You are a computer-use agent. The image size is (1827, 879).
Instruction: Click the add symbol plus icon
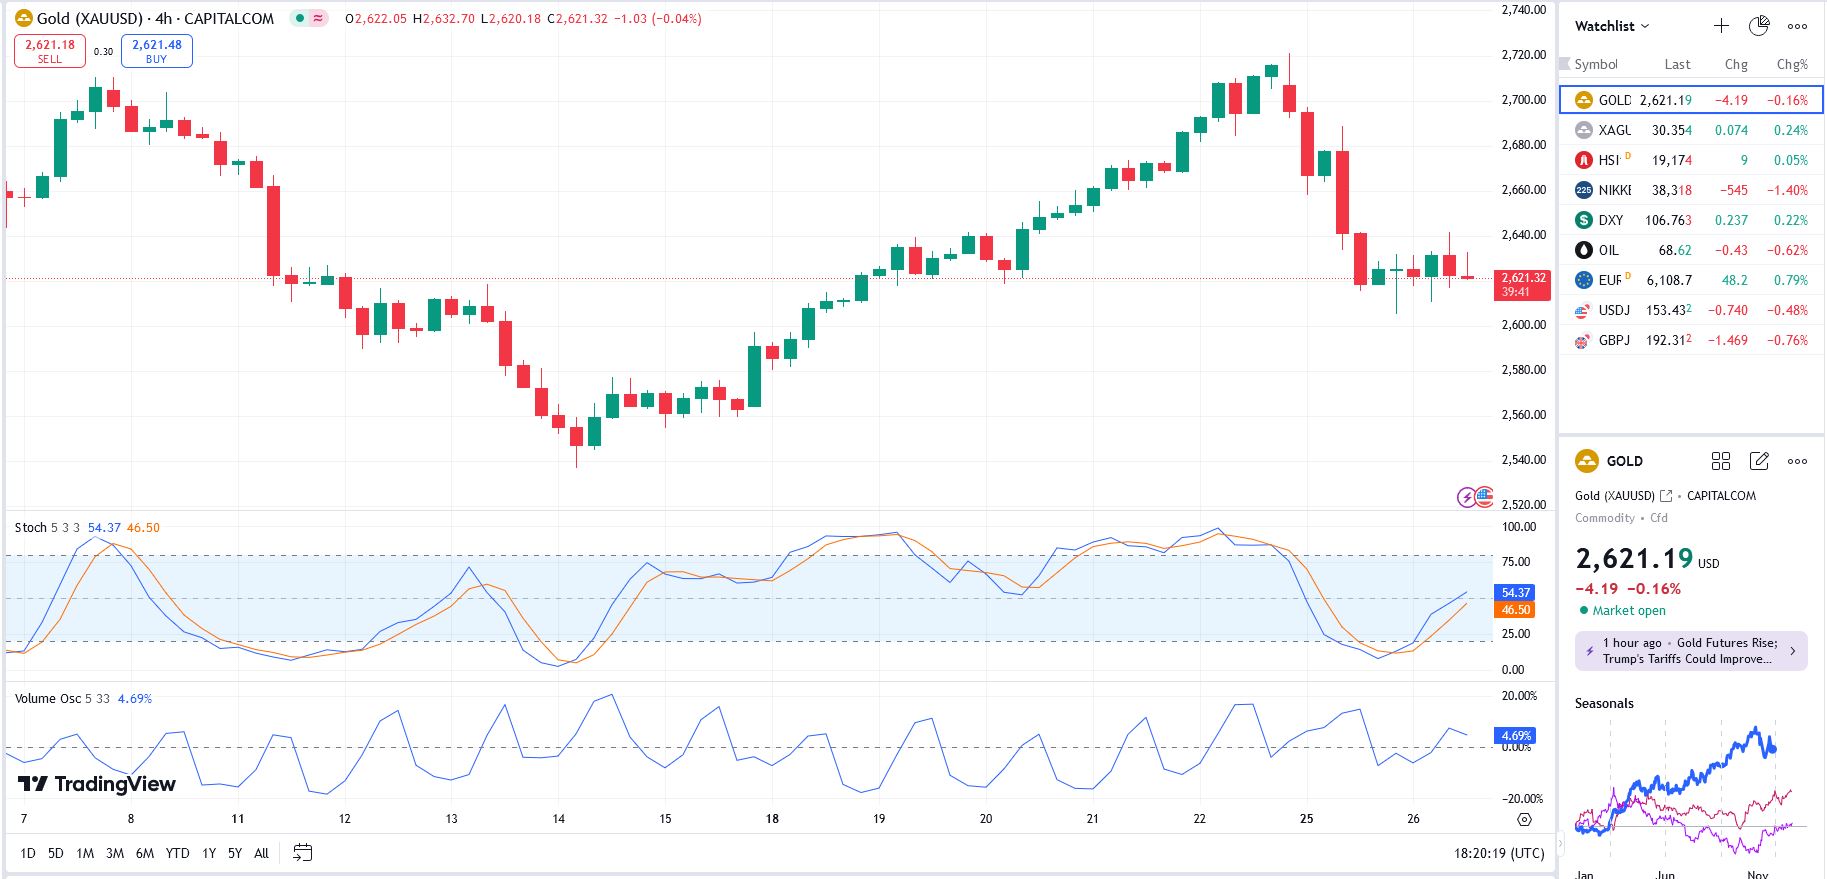1721,26
